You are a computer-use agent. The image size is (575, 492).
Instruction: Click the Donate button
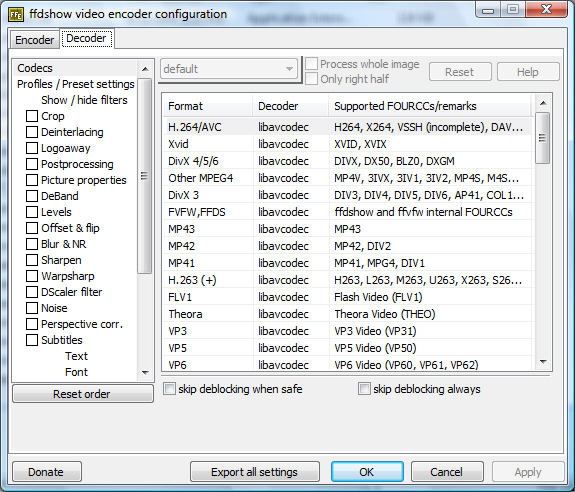pyautogui.click(x=47, y=472)
